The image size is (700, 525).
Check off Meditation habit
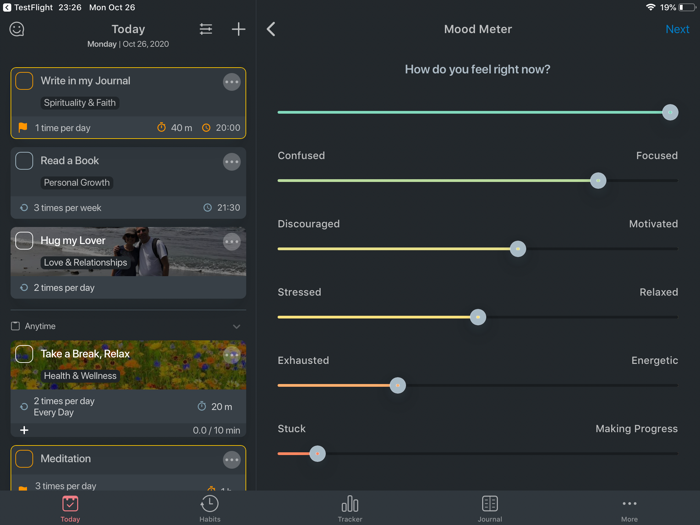pos(24,459)
